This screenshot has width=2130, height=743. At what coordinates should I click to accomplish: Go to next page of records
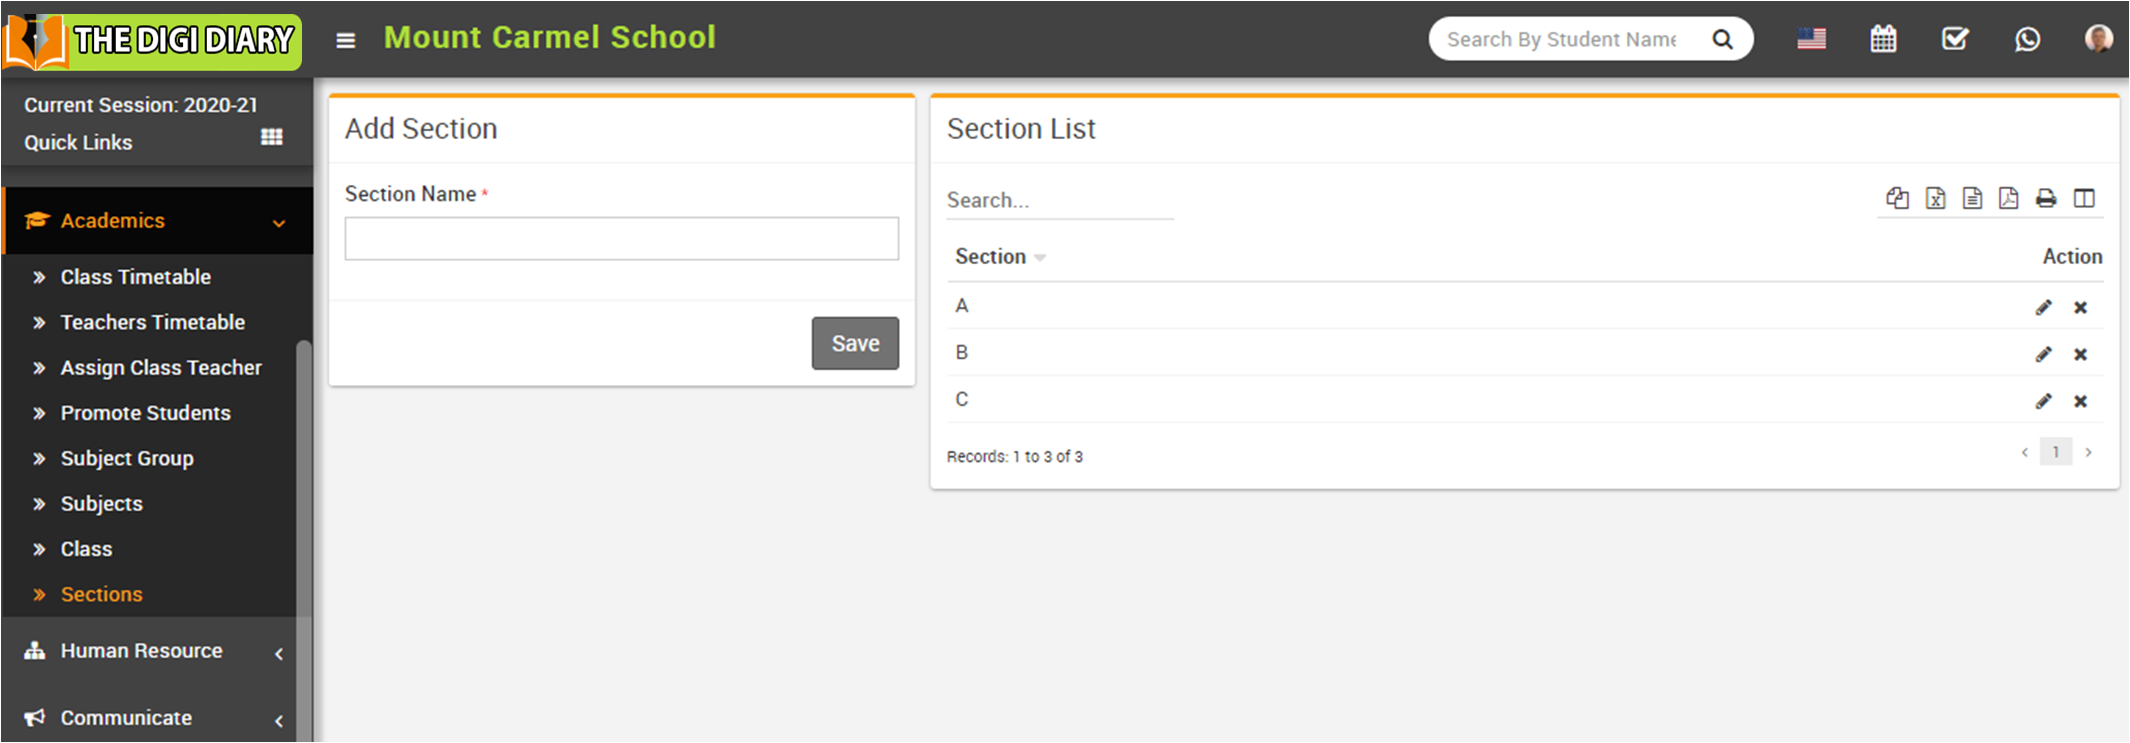point(2088,452)
